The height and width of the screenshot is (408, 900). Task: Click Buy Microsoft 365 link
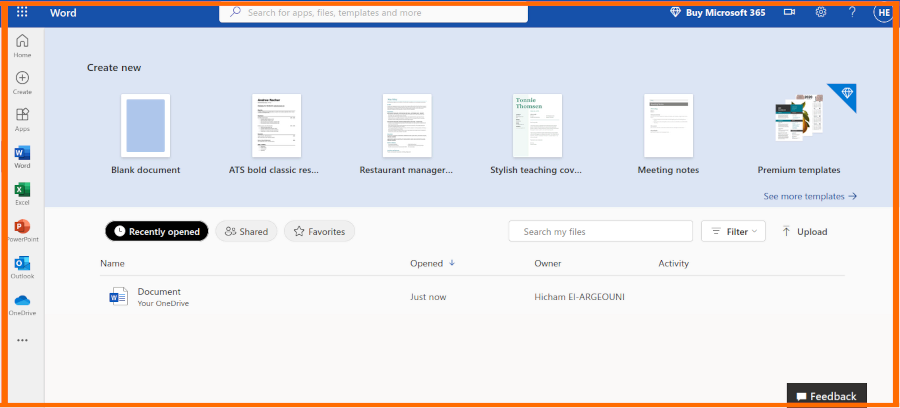[x=726, y=13]
